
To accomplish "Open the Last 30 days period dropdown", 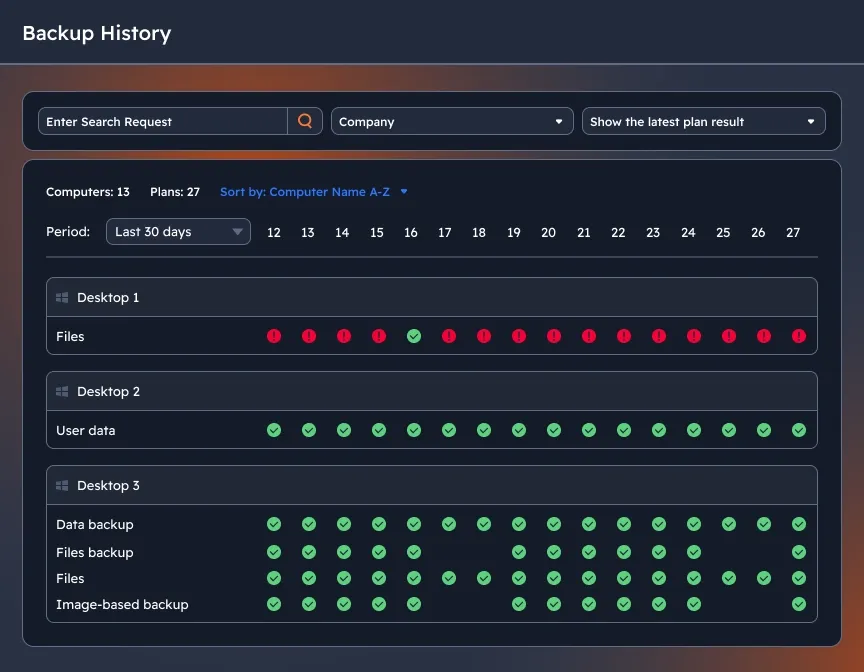I will (178, 231).
